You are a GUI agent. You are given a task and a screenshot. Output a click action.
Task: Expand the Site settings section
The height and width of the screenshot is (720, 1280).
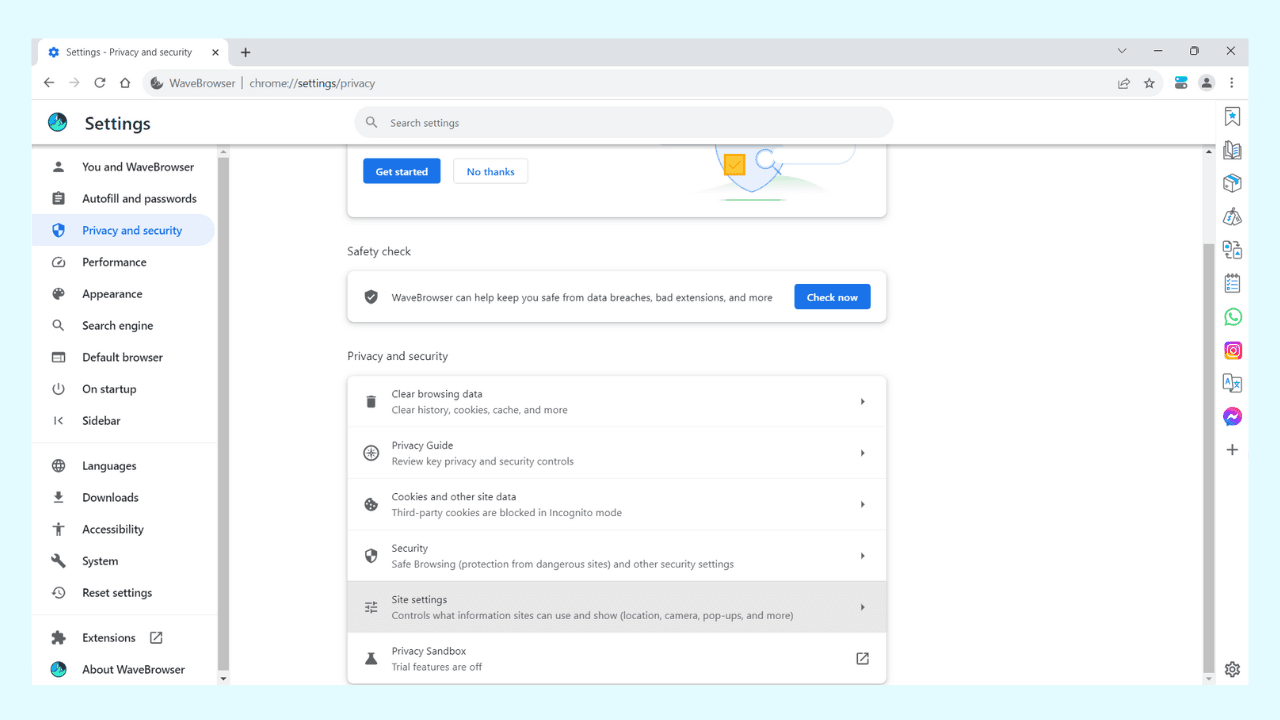616,606
